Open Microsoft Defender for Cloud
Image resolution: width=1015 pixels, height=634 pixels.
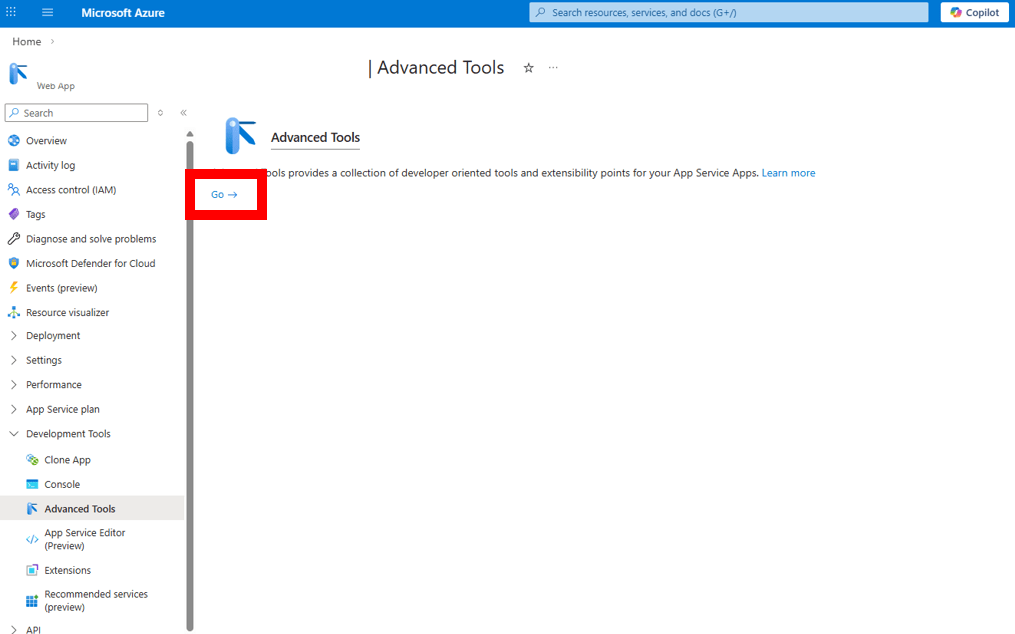coord(90,263)
